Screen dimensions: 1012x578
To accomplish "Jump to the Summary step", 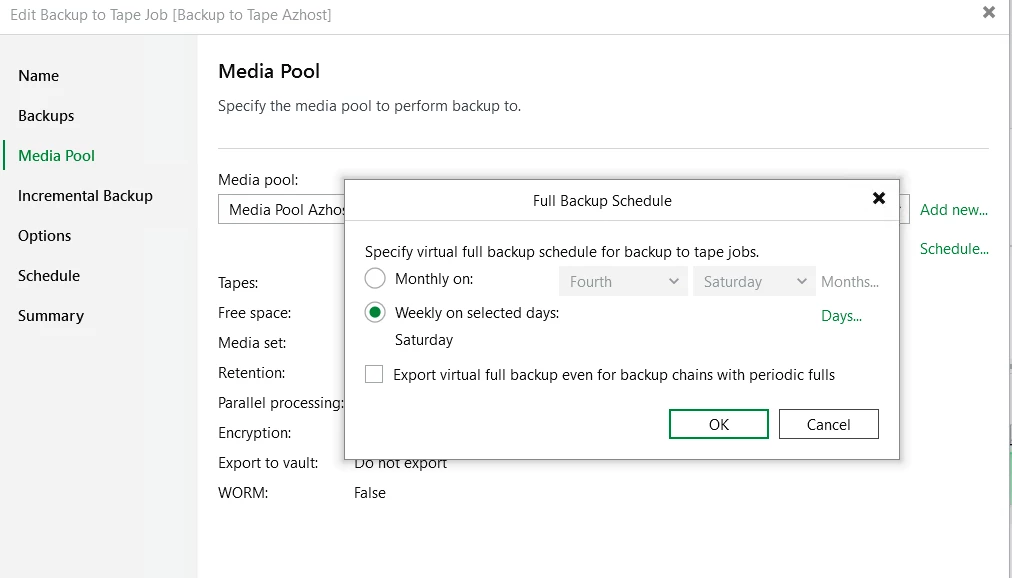I will pos(51,316).
